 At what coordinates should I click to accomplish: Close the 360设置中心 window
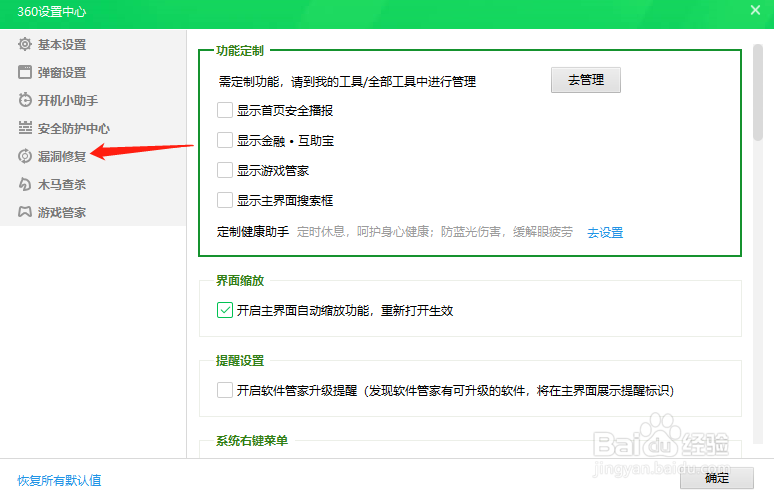(755, 10)
